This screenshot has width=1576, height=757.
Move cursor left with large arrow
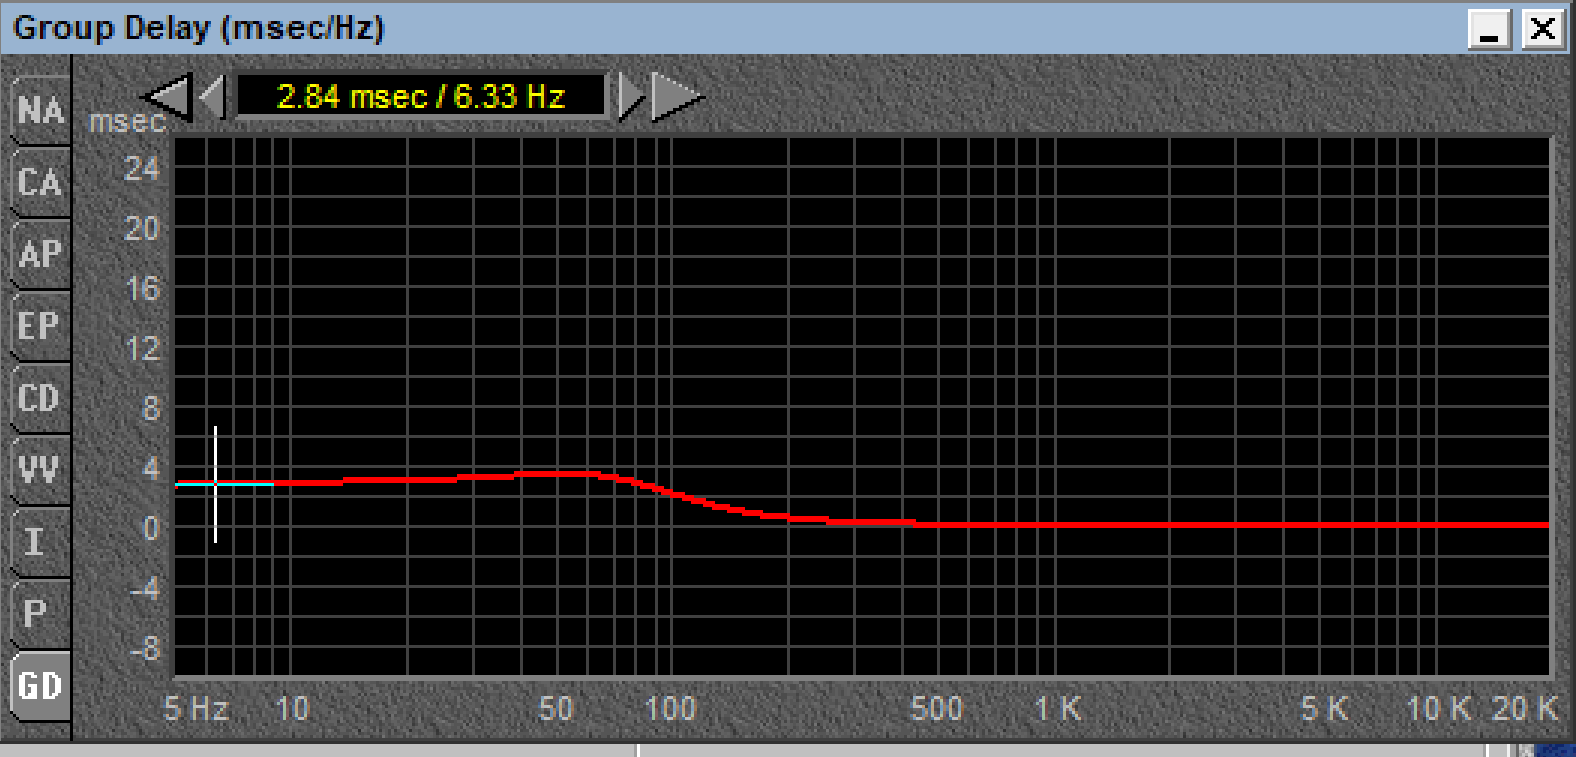(167, 97)
